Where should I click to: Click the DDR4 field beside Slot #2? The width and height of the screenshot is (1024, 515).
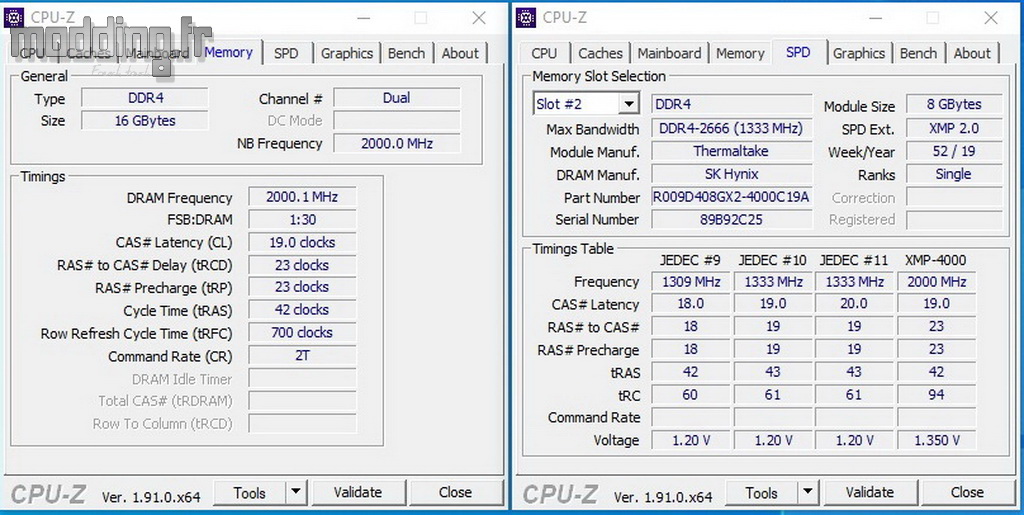pyautogui.click(x=731, y=104)
